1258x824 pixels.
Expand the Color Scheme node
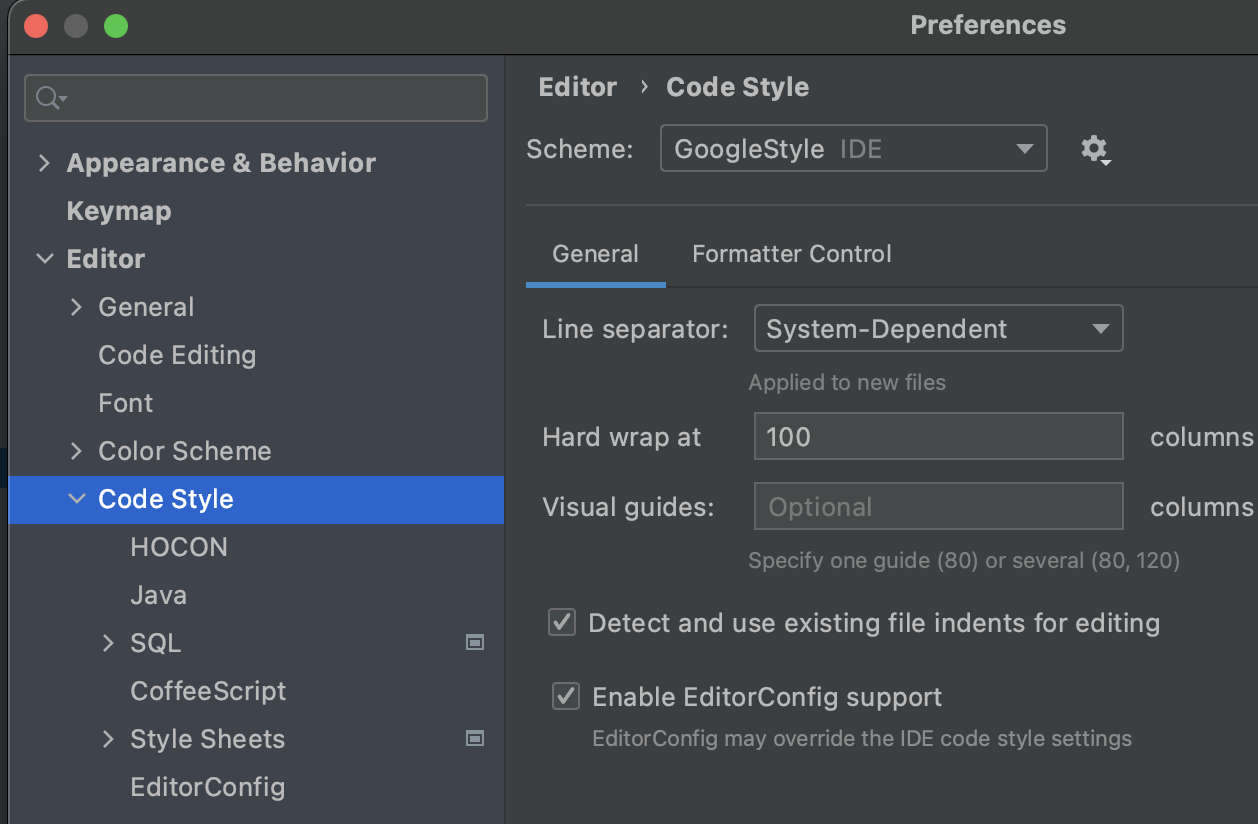click(x=76, y=451)
